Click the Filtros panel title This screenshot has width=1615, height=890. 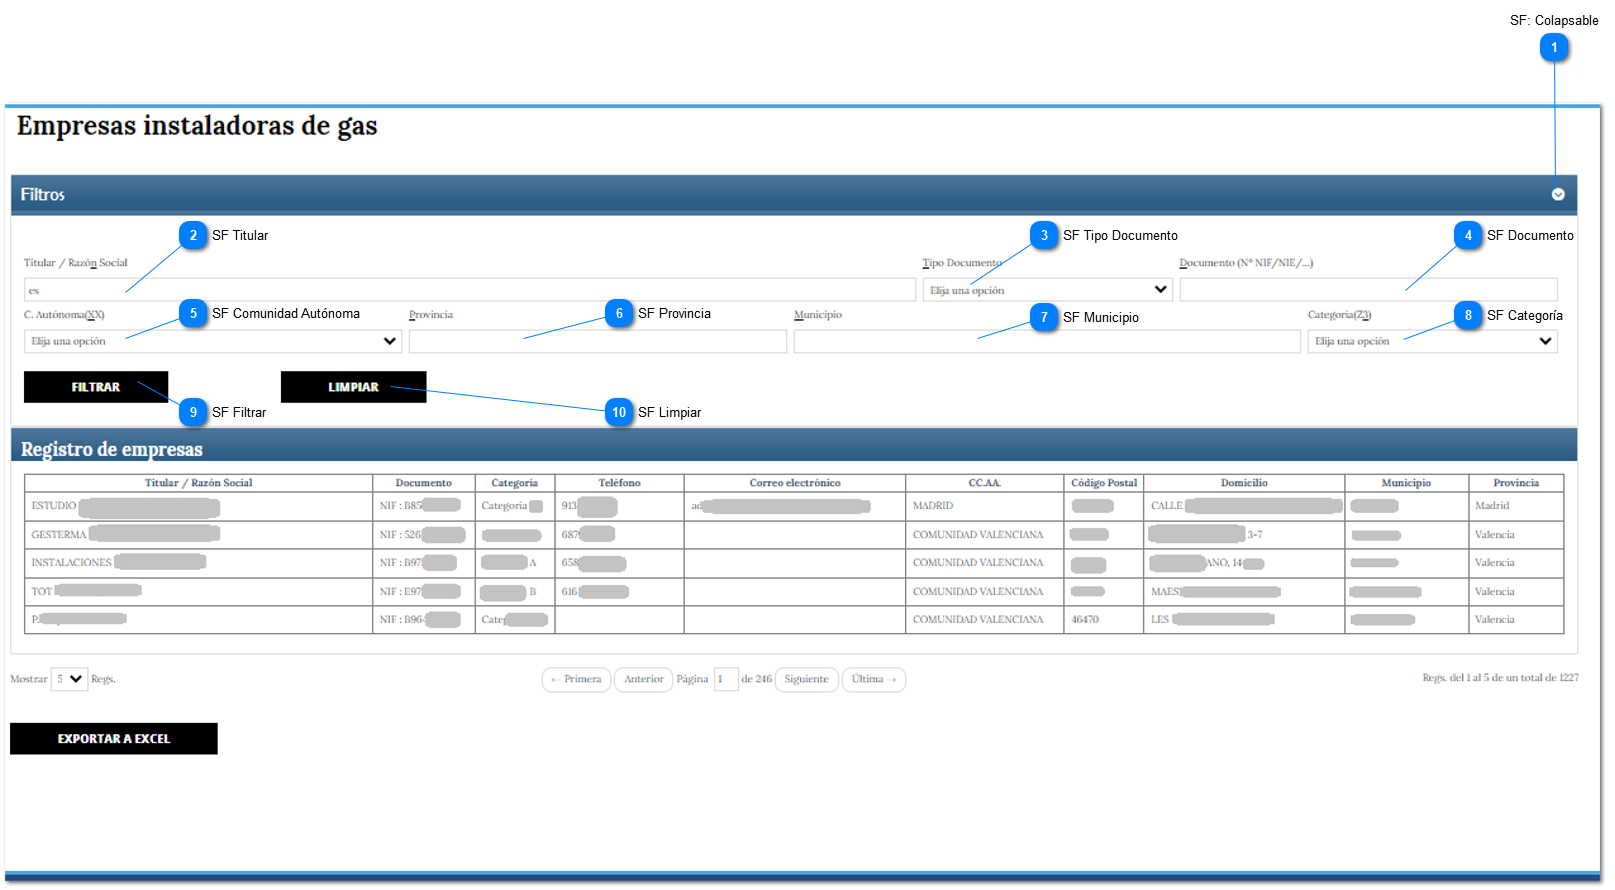coord(43,195)
